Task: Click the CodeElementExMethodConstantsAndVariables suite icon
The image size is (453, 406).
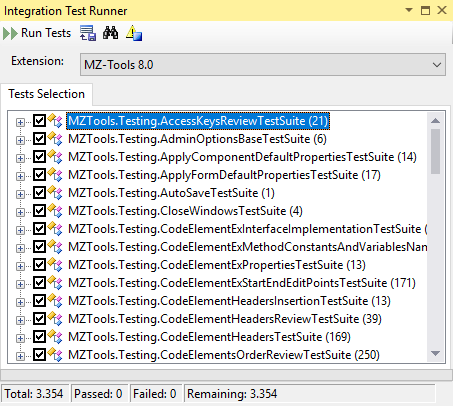Action: pos(55,247)
